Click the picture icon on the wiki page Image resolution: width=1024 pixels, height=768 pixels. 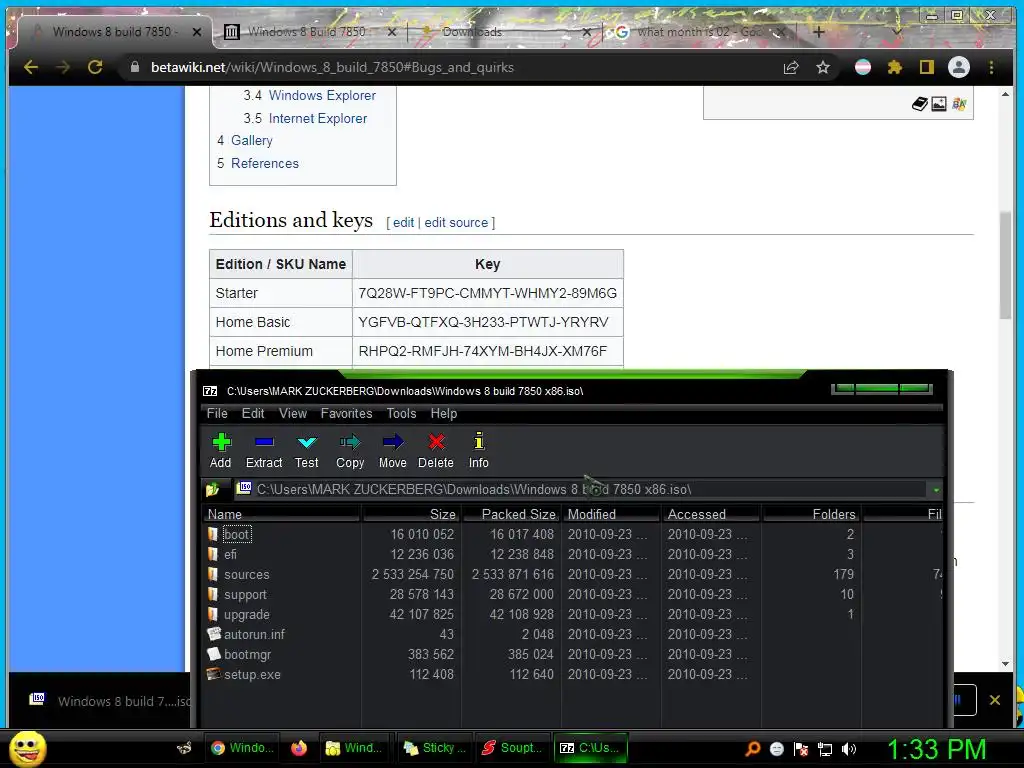click(939, 104)
